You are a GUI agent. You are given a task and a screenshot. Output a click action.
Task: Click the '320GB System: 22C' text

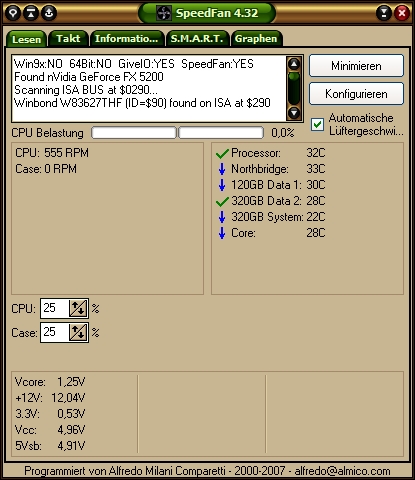[278, 217]
